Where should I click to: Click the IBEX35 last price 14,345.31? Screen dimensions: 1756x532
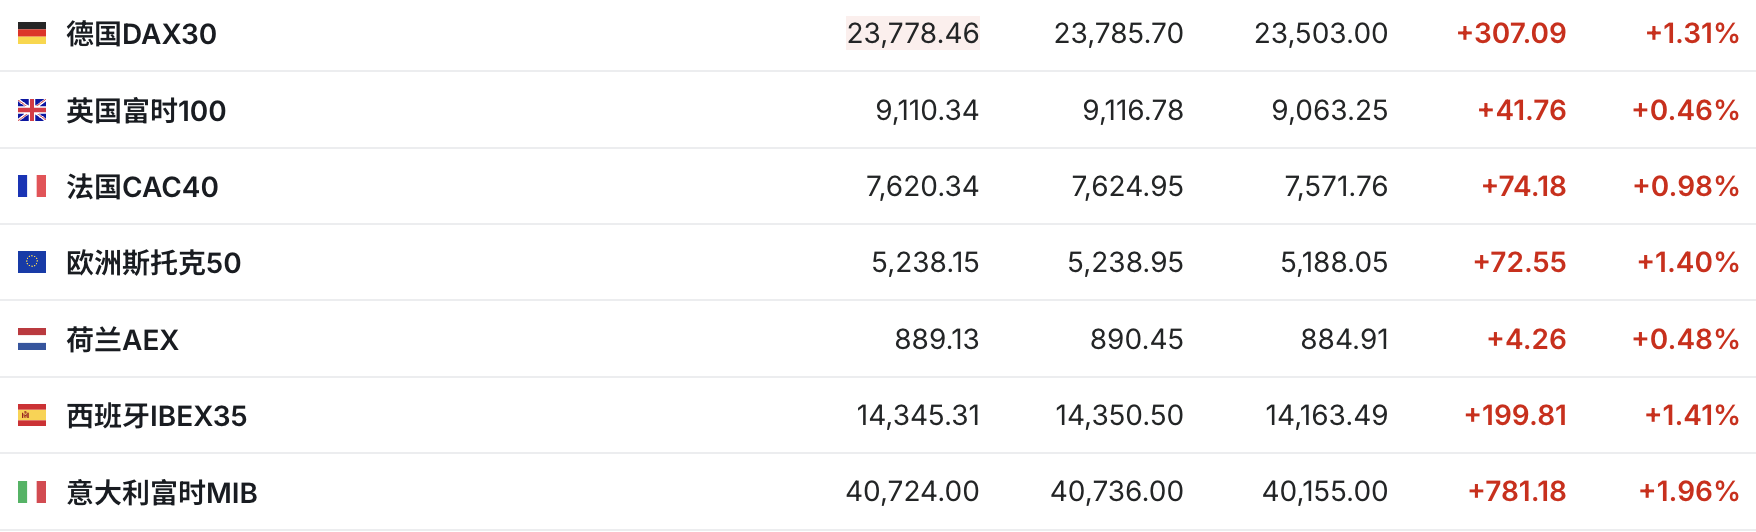[x=918, y=415]
